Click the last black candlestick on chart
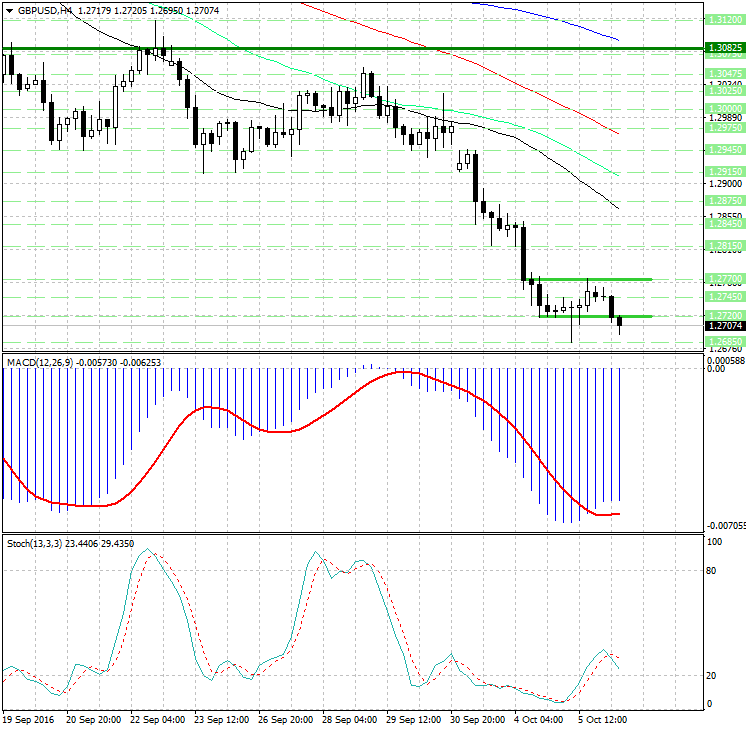 pos(620,322)
